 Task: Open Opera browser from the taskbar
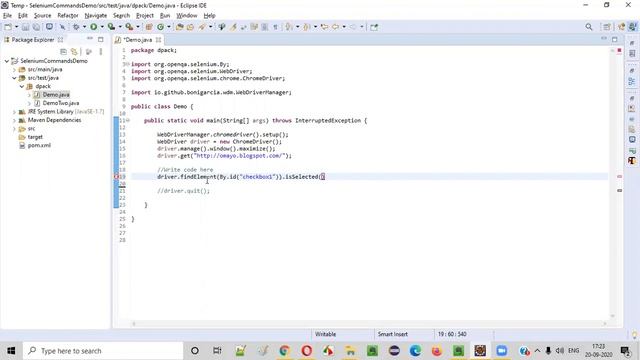click(307, 351)
